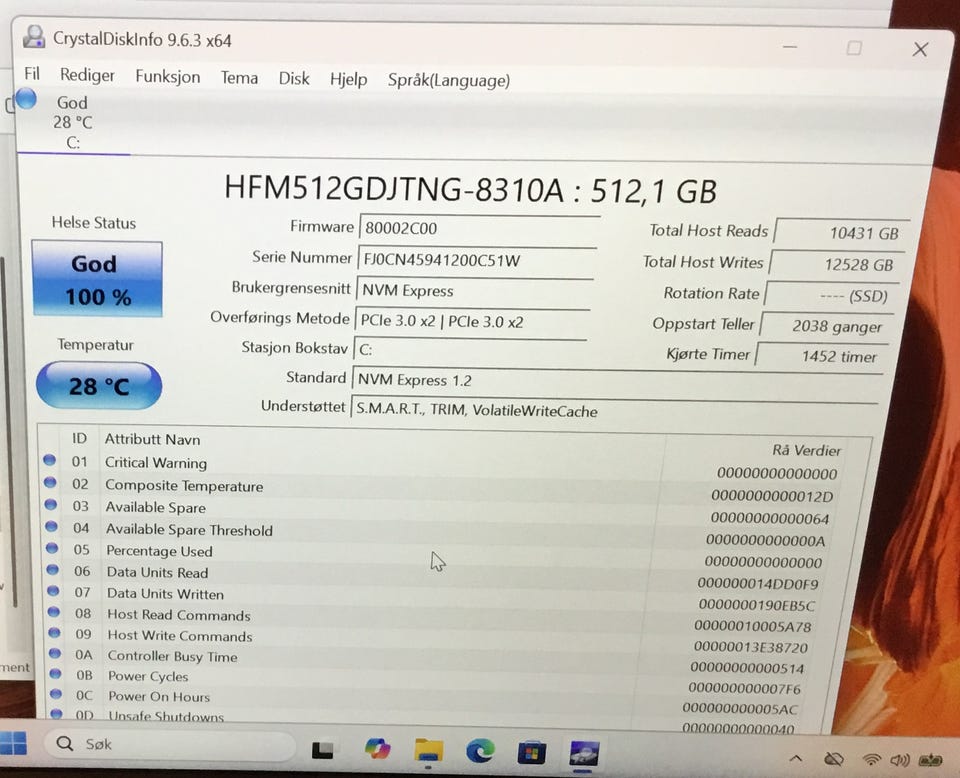The width and height of the screenshot is (960, 778).
Task: Open Microsoft Store from the taskbar
Action: [531, 752]
